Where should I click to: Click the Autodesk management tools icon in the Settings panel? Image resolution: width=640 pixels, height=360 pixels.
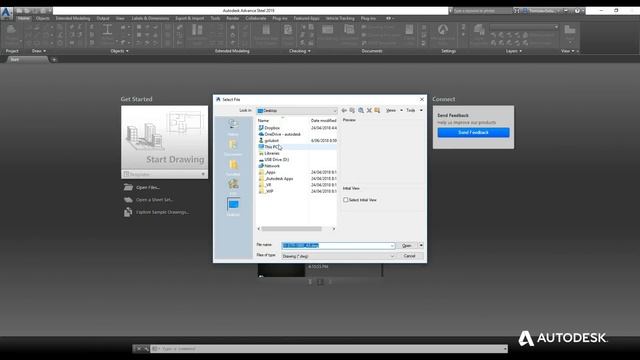(x=443, y=30)
